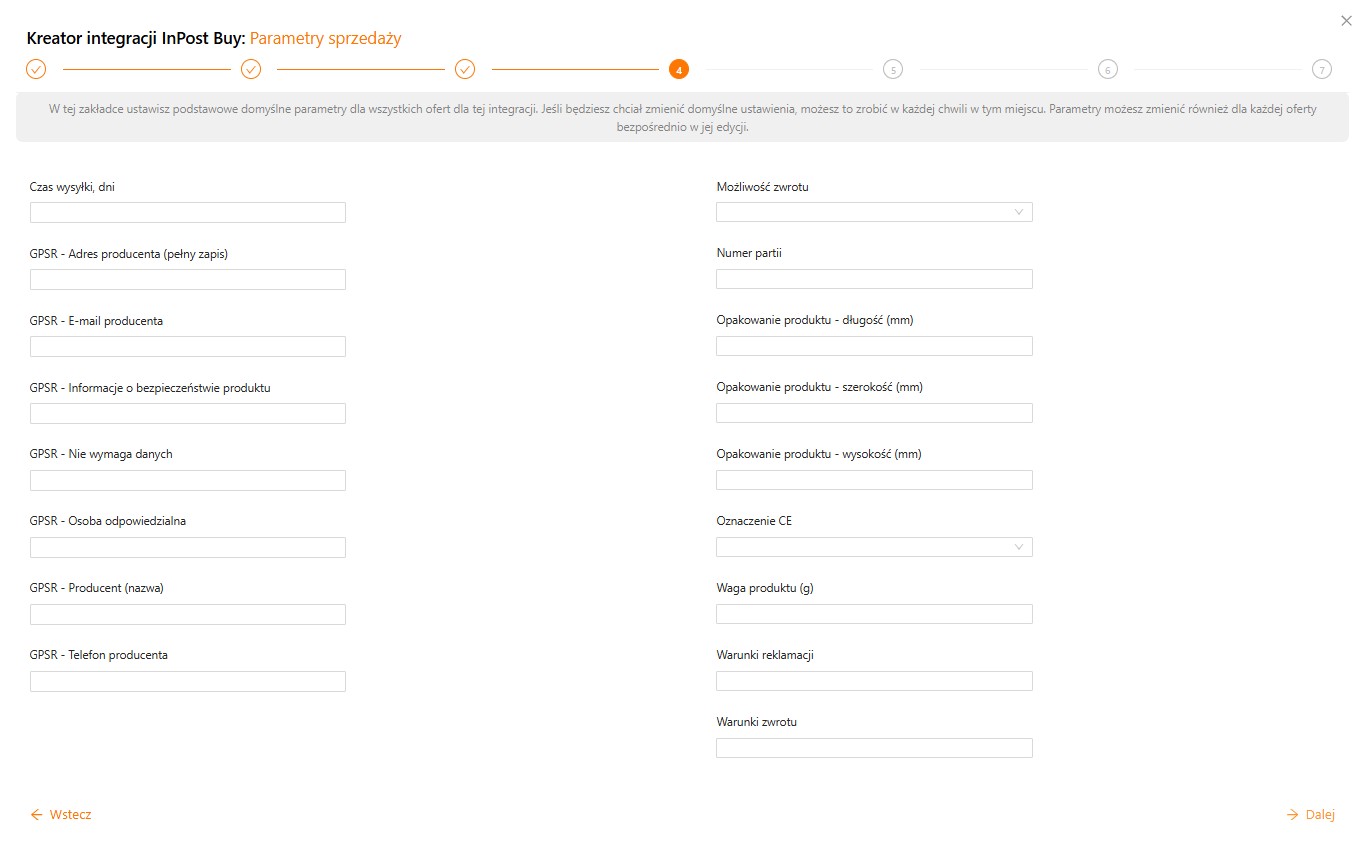
Task: Select the Warunki zwrotu text field
Action: click(874, 748)
